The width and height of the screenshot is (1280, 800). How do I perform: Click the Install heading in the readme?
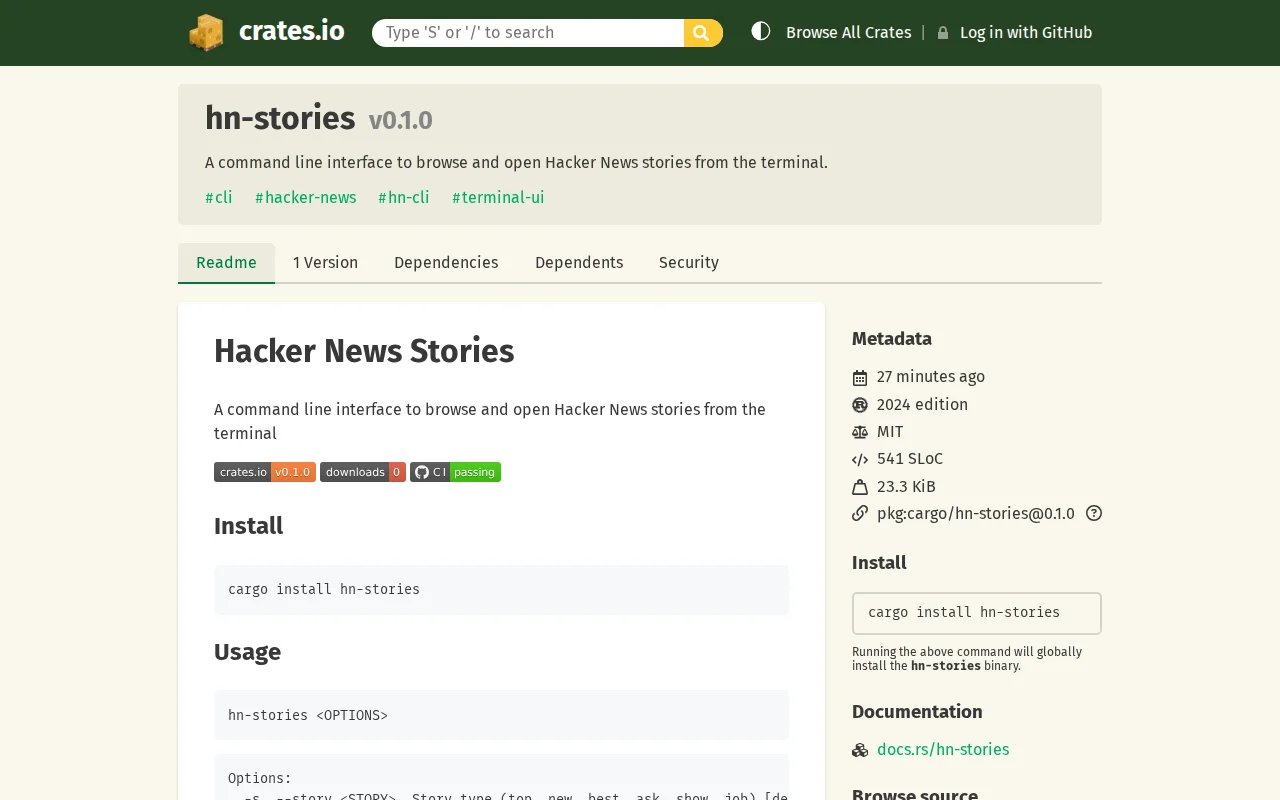(248, 526)
